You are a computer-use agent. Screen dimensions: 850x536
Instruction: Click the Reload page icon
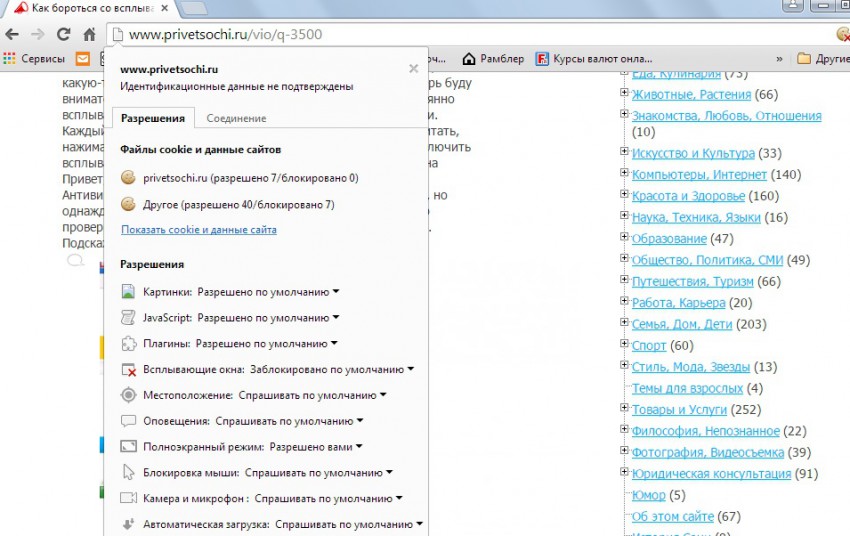(x=63, y=34)
